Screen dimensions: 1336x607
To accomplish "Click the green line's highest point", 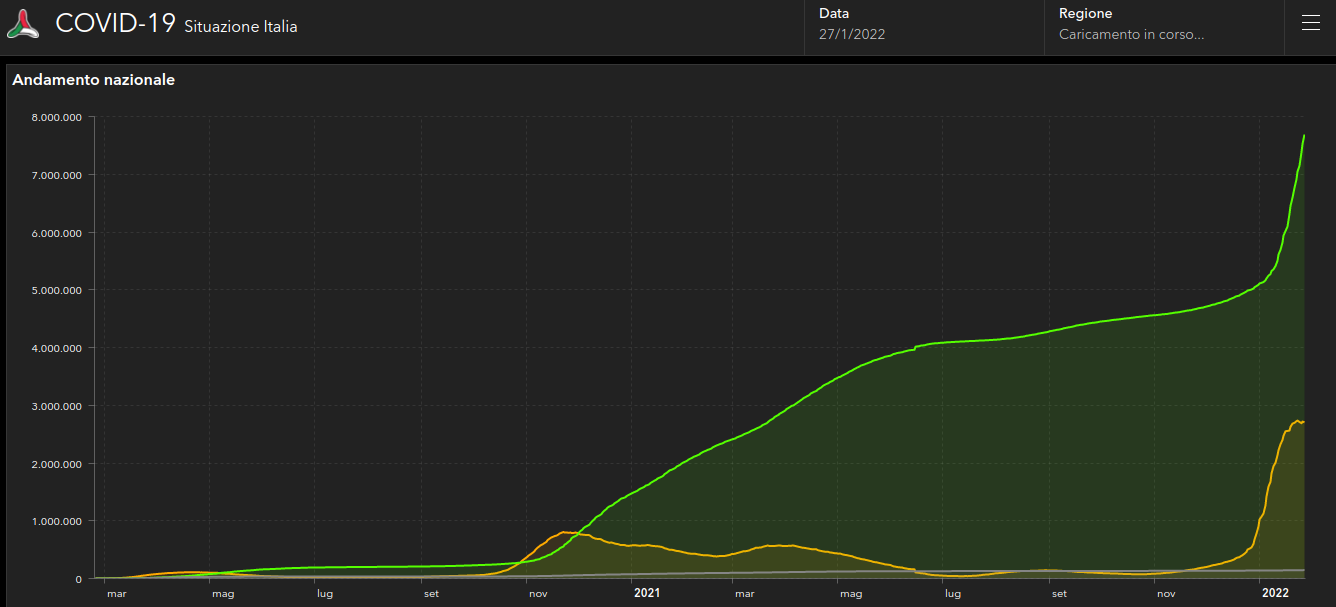I will click(1304, 135).
